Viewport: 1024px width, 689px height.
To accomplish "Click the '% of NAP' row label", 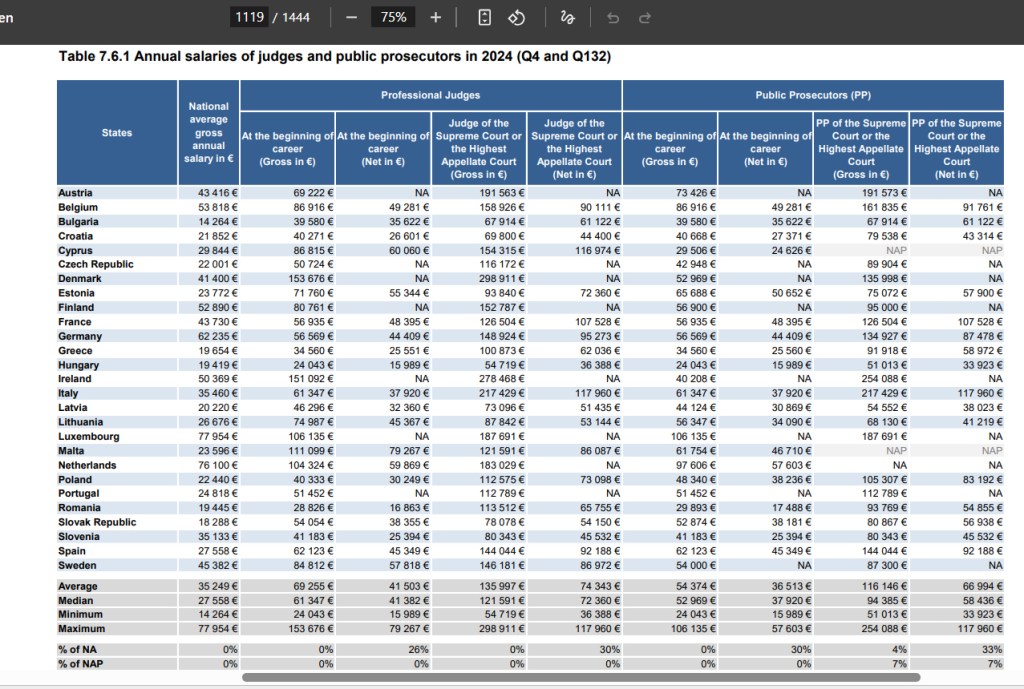I will (80, 664).
